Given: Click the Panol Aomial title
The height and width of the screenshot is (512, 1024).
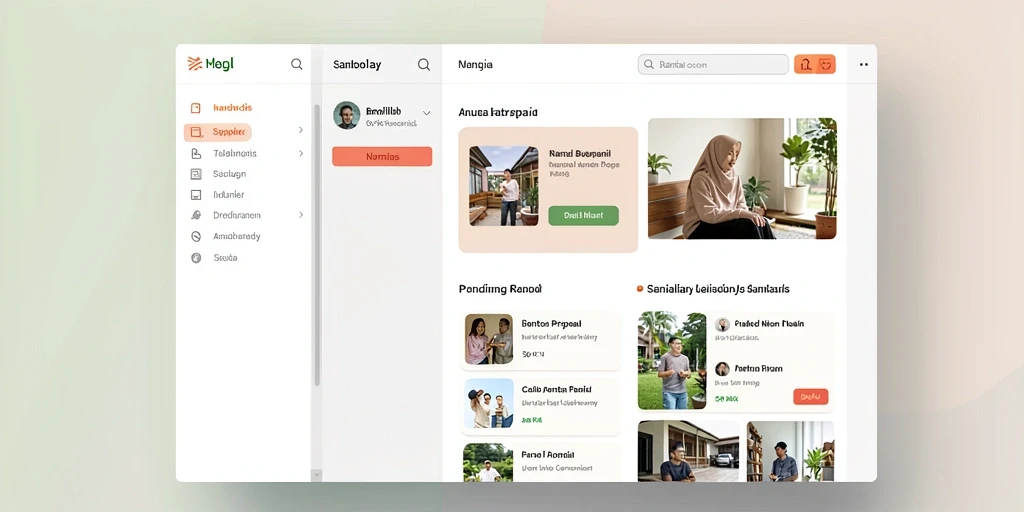Looking at the screenshot, I should (x=548, y=455).
